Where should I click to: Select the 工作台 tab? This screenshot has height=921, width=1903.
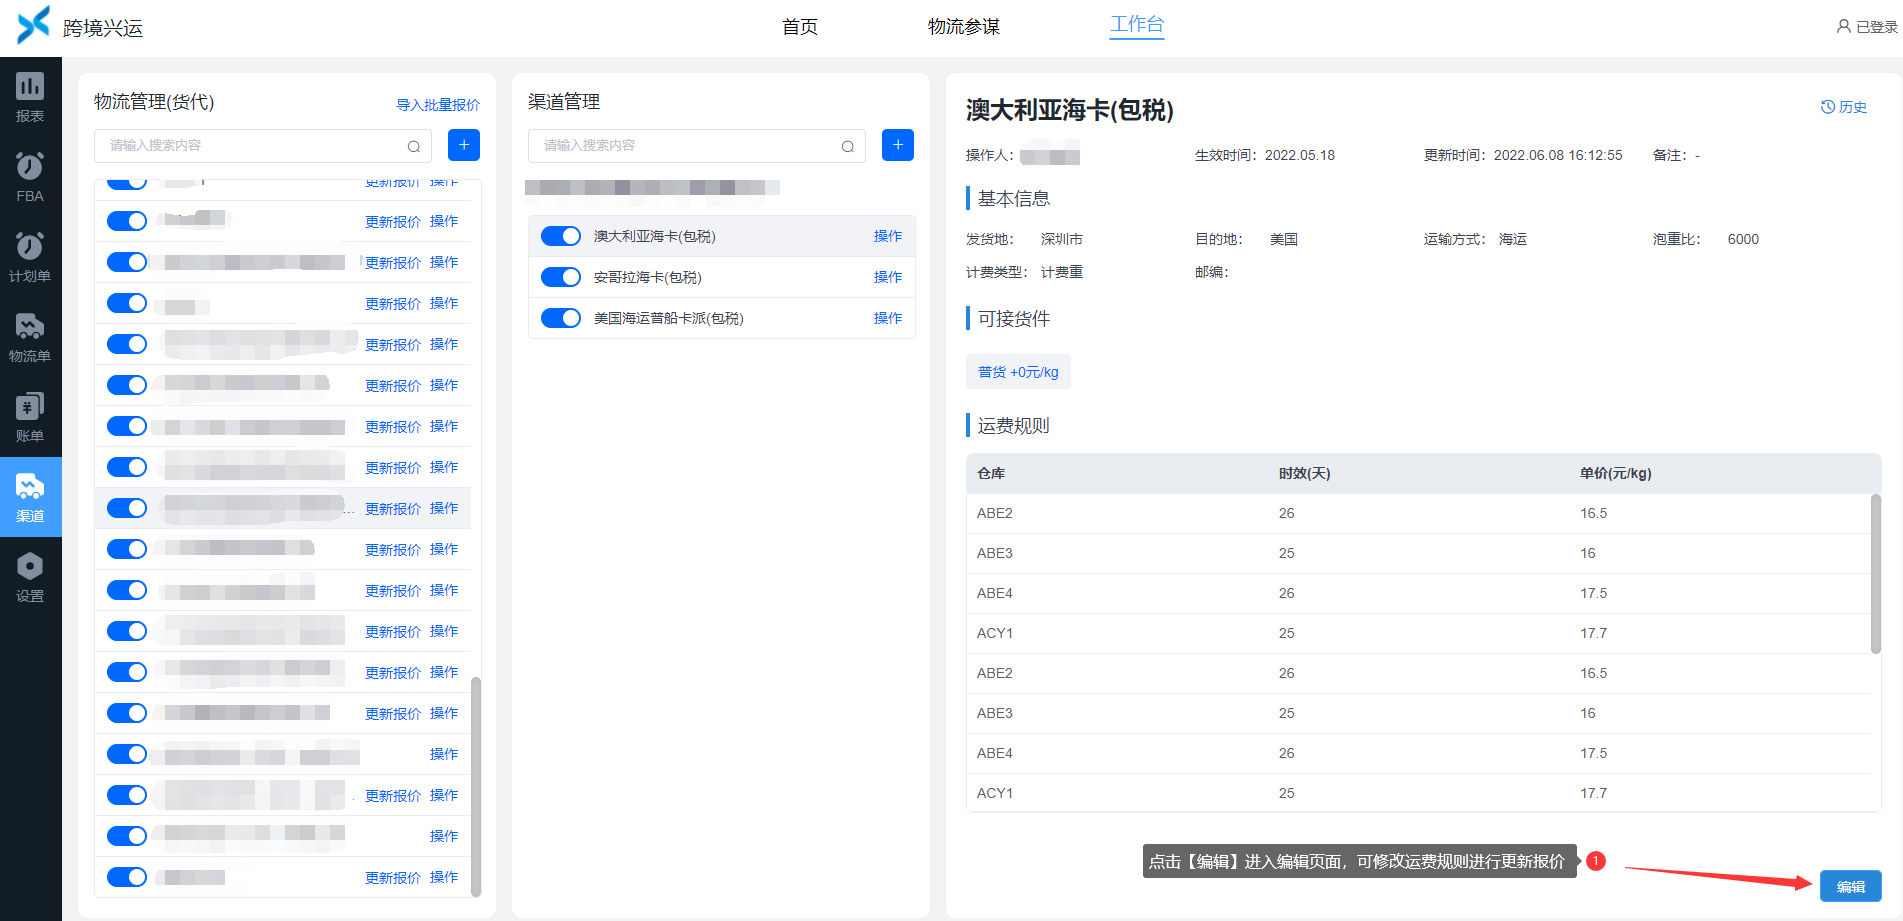1137,25
